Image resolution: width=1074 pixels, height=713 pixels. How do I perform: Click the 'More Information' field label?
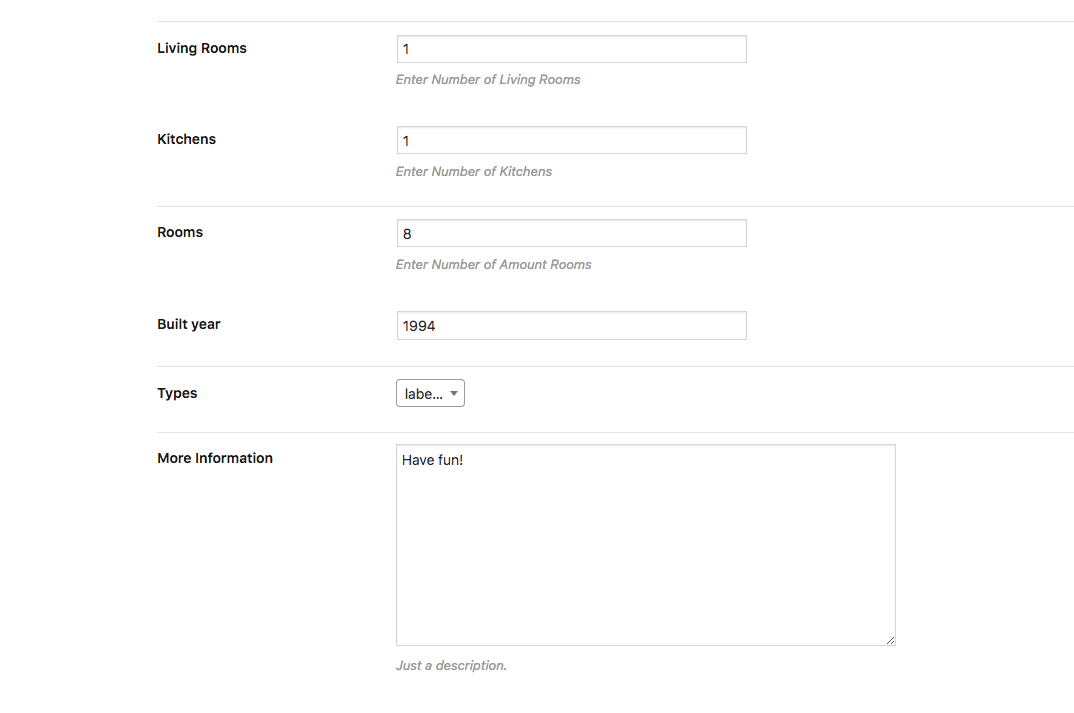coord(215,458)
